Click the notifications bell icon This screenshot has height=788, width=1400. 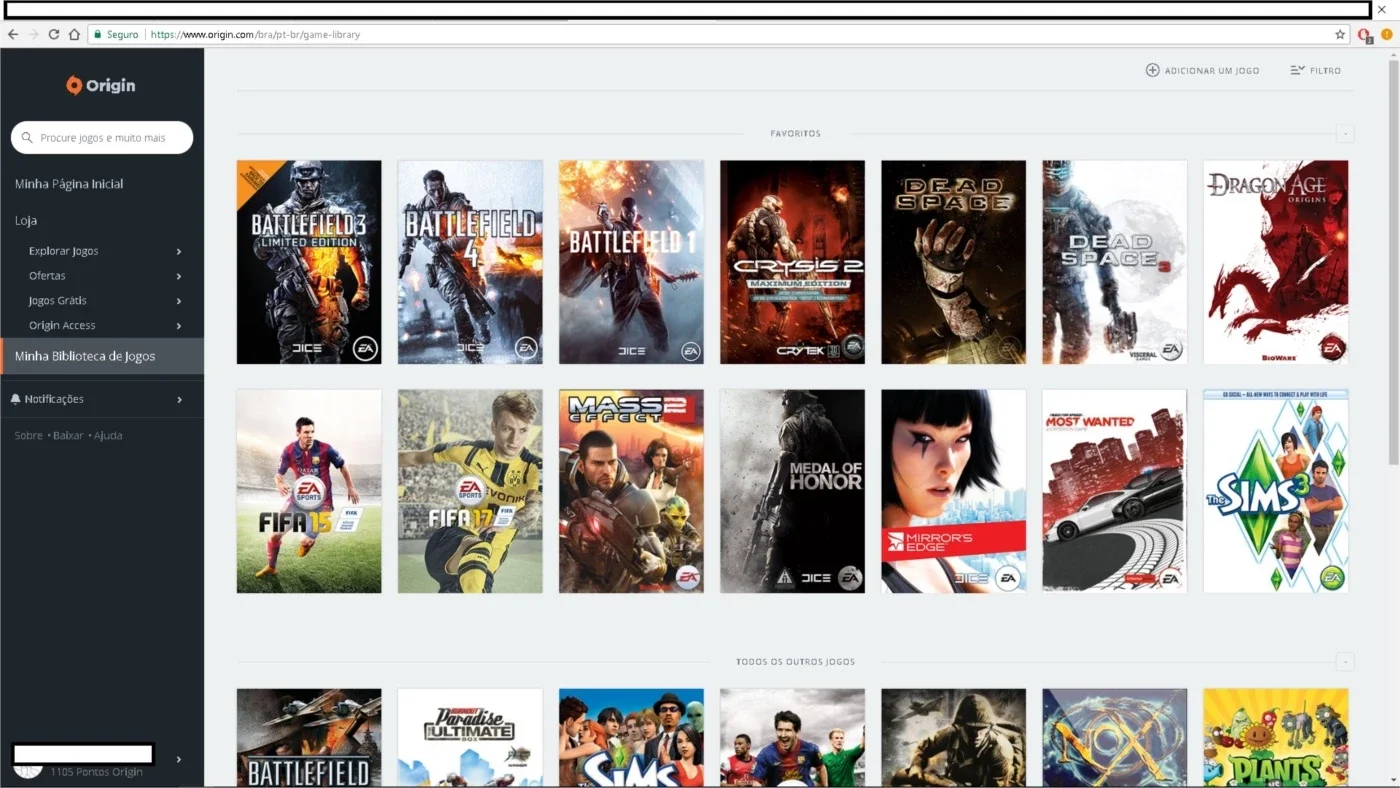tap(15, 399)
